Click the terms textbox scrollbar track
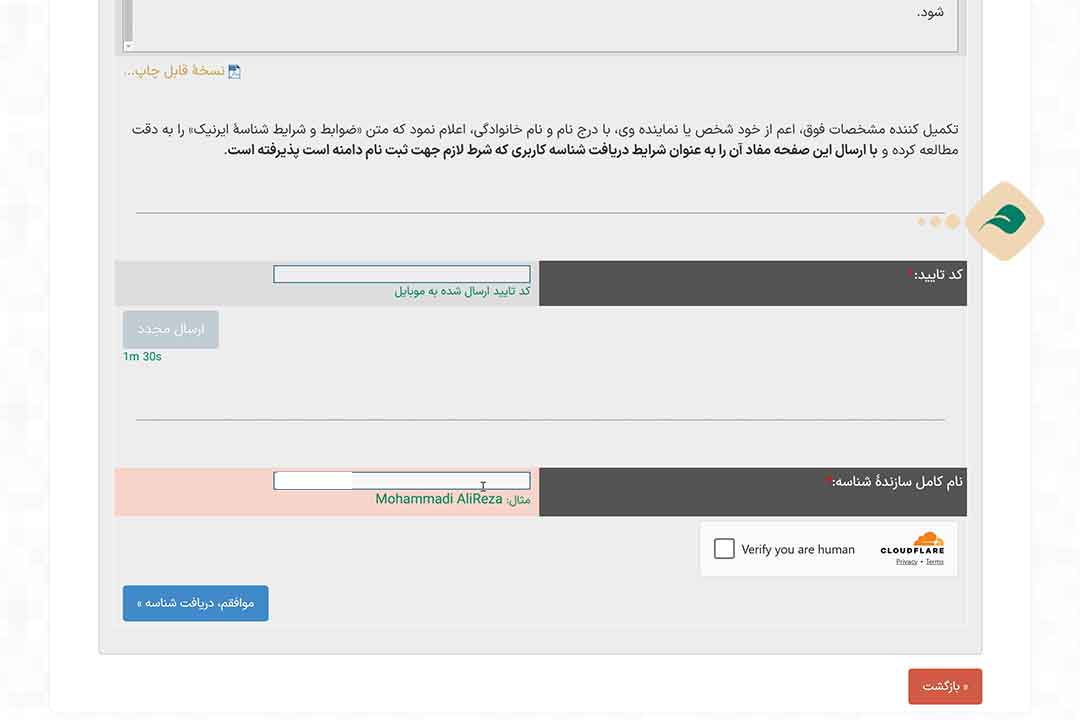The width and height of the screenshot is (1080, 720). tap(128, 21)
